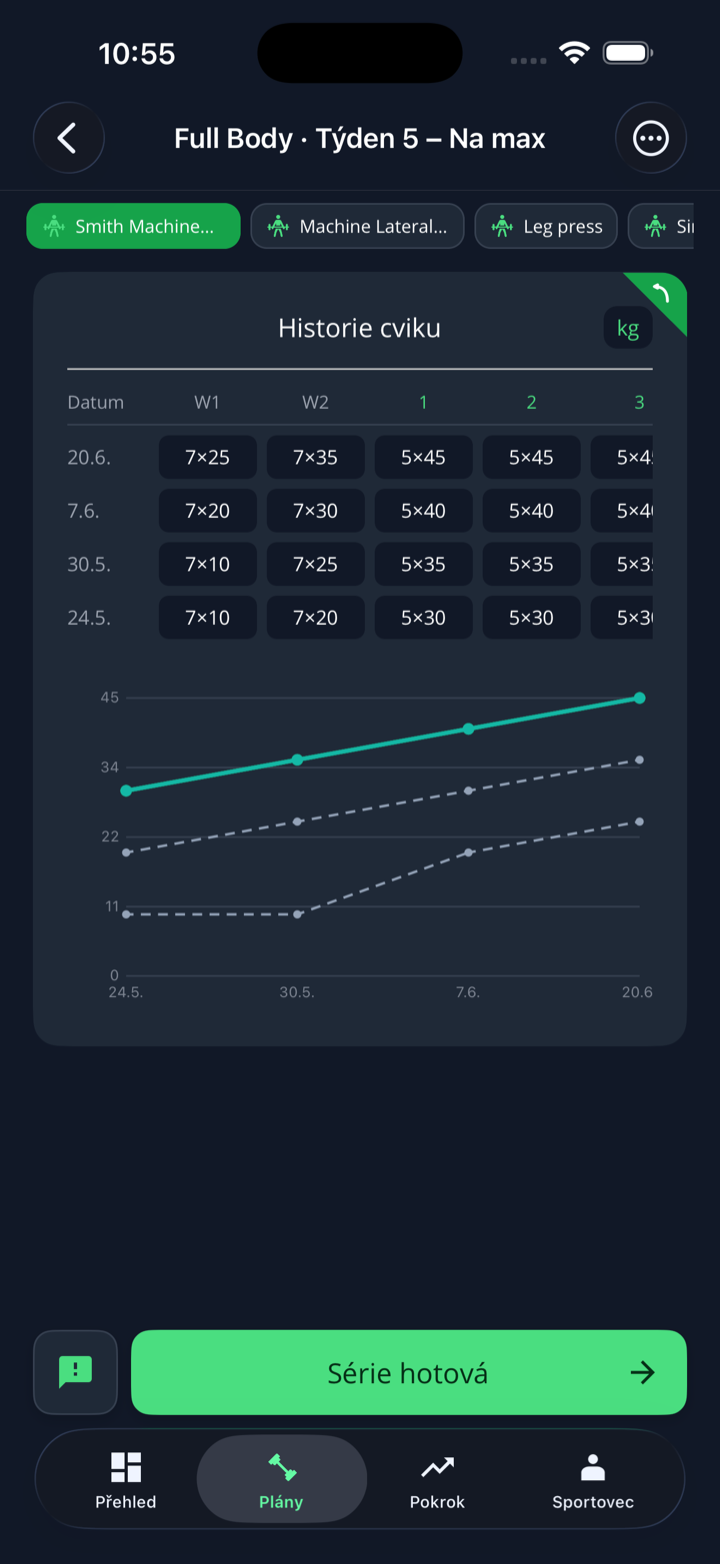Toggle the kg weight unit
720x1564 pixels.
628,328
